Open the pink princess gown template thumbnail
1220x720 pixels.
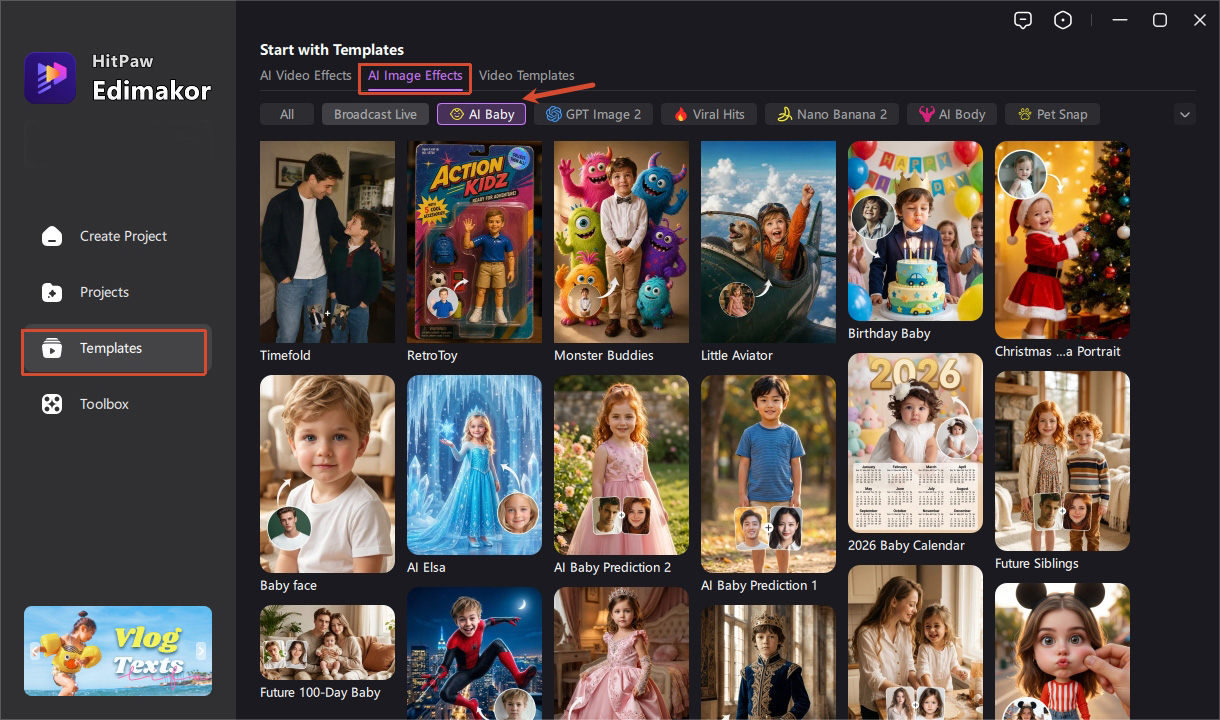(621, 653)
